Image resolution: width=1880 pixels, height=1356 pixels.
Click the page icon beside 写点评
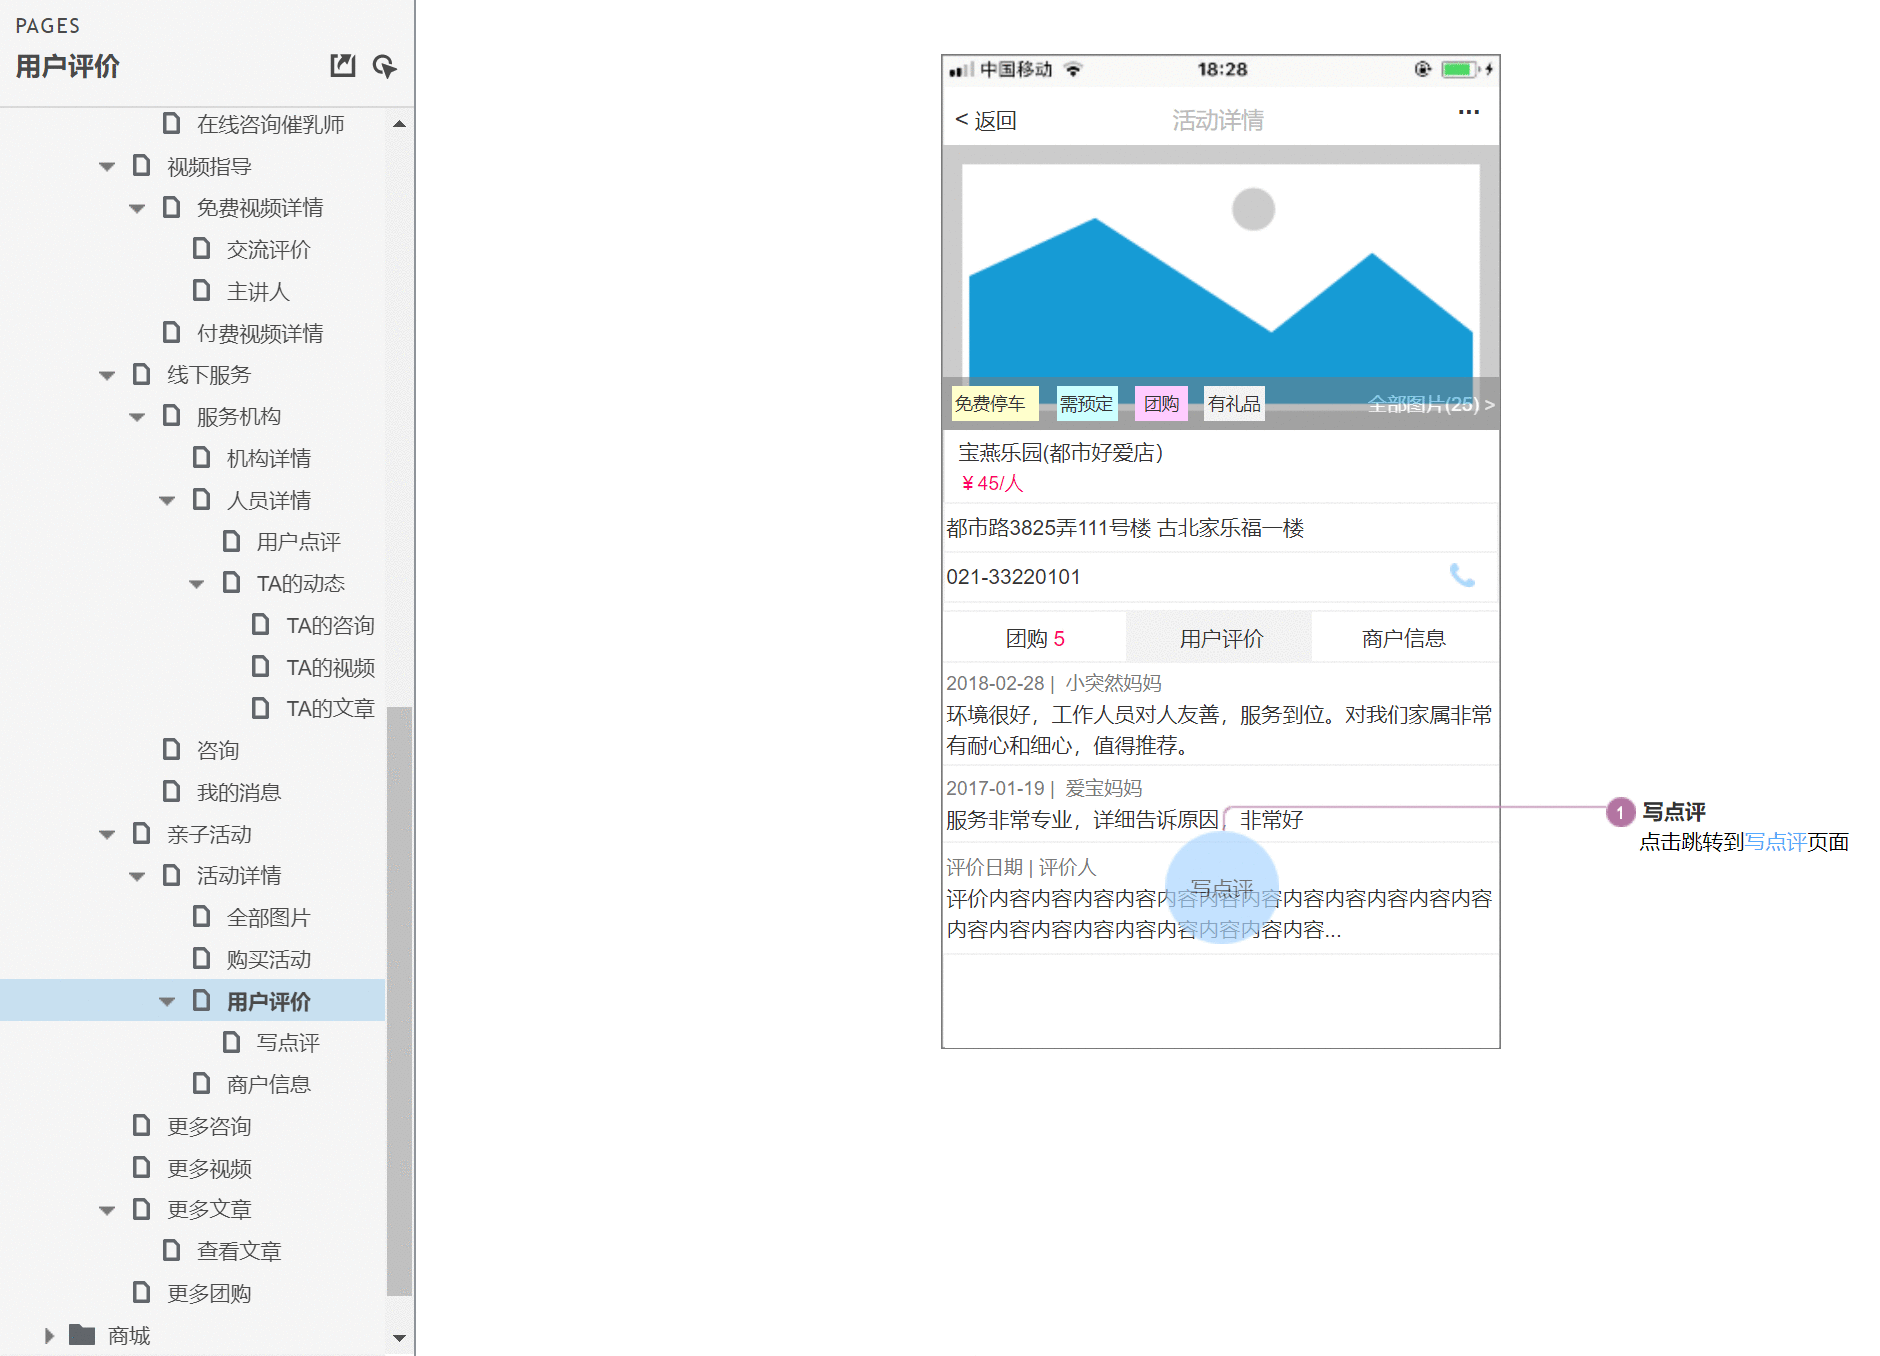[231, 1042]
